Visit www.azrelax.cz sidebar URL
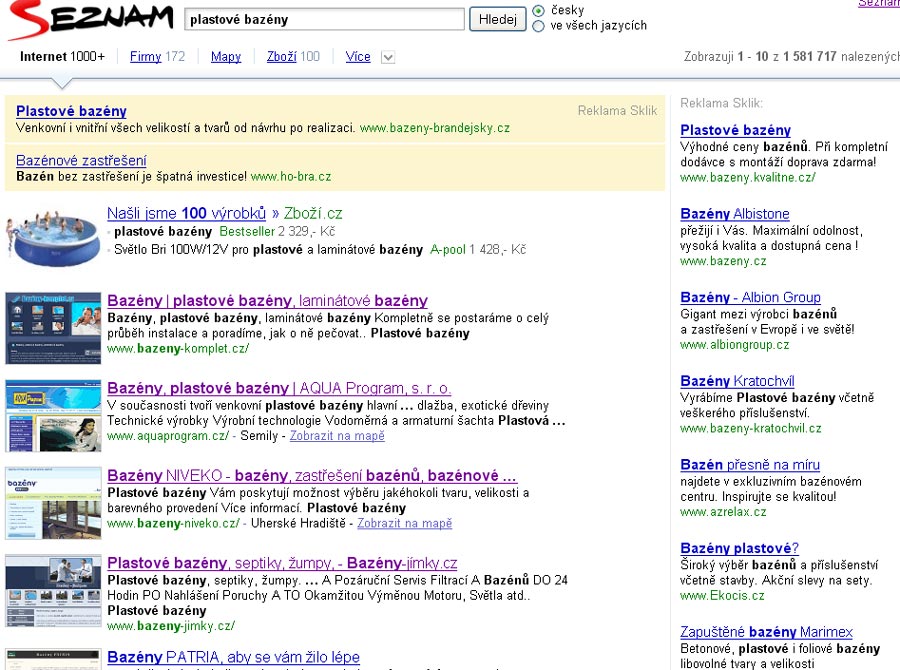 coord(723,512)
